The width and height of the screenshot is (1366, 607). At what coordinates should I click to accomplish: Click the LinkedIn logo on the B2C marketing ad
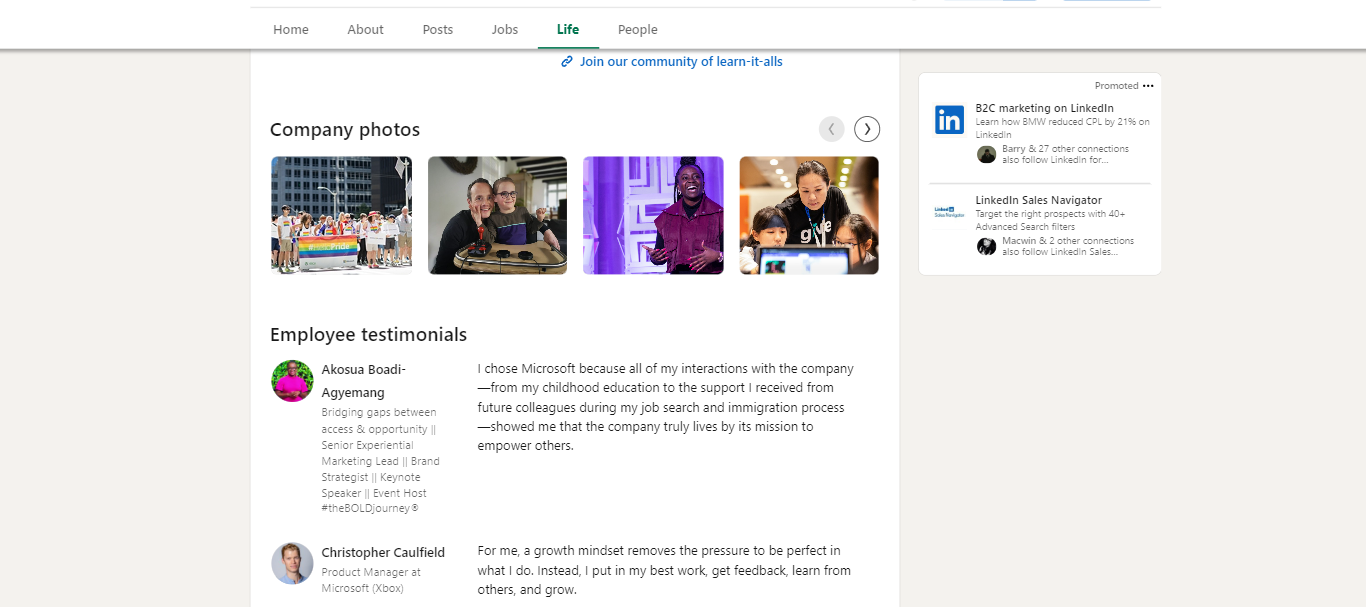[x=948, y=119]
